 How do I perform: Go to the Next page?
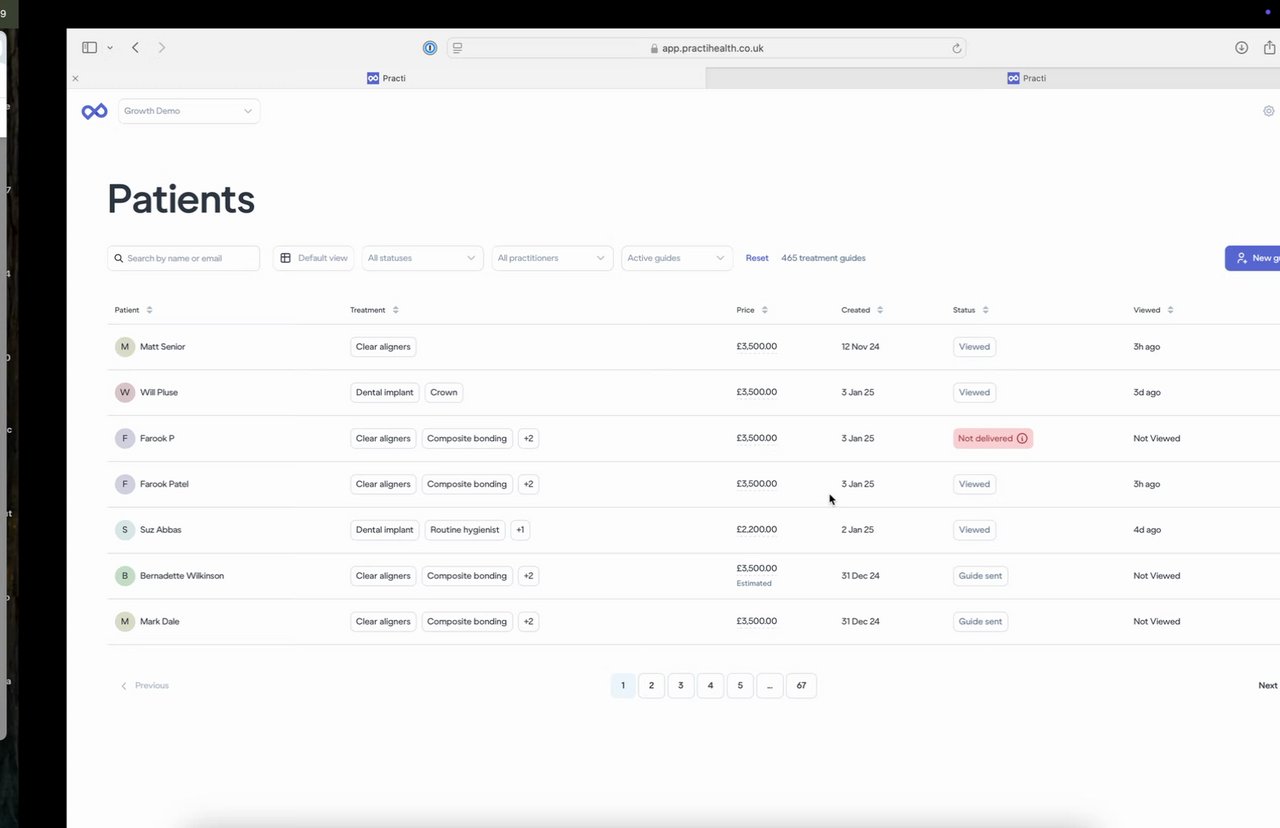(1267, 685)
